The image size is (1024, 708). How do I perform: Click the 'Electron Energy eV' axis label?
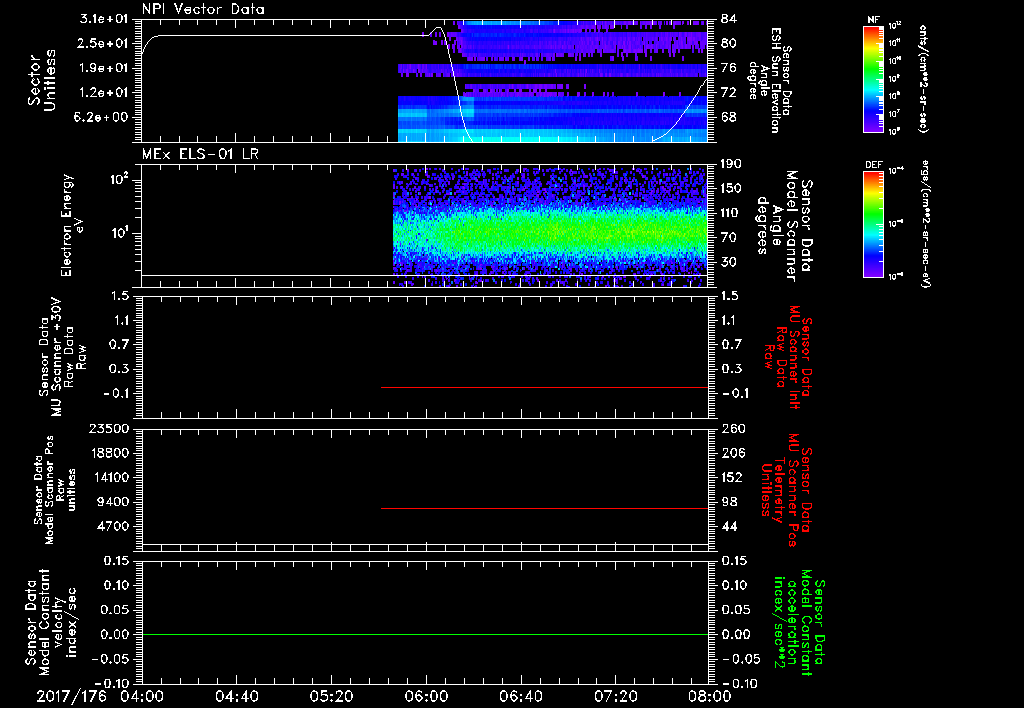[72, 225]
